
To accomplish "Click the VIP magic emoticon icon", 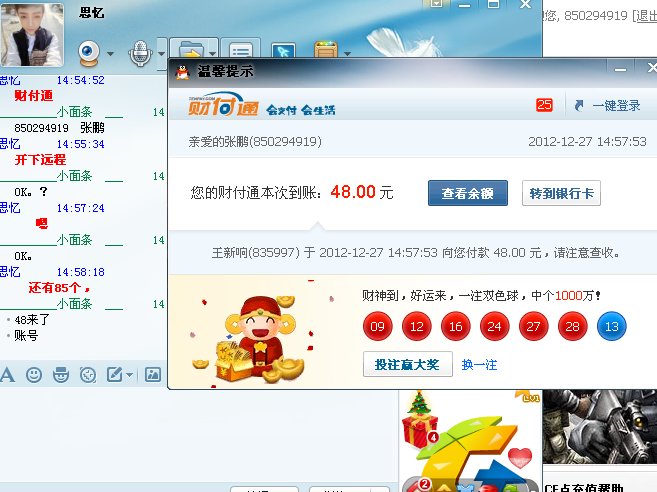I will pos(61,374).
